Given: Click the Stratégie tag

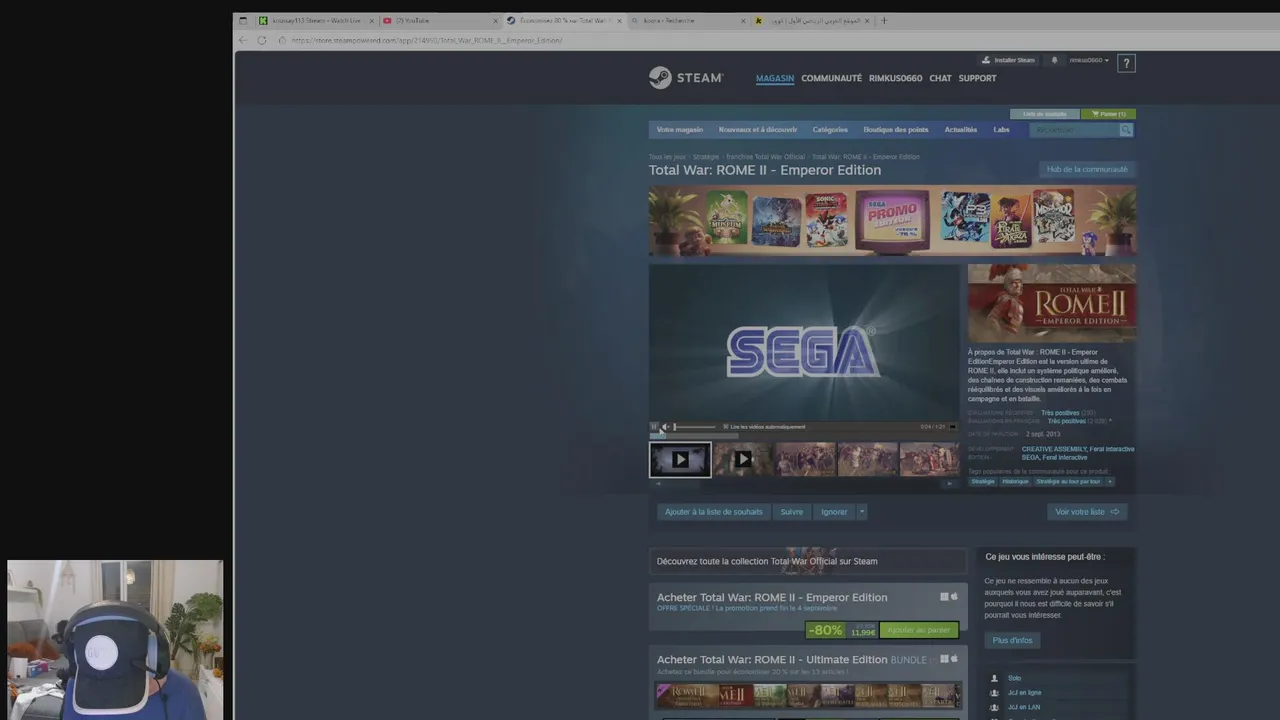Looking at the screenshot, I should click(983, 482).
